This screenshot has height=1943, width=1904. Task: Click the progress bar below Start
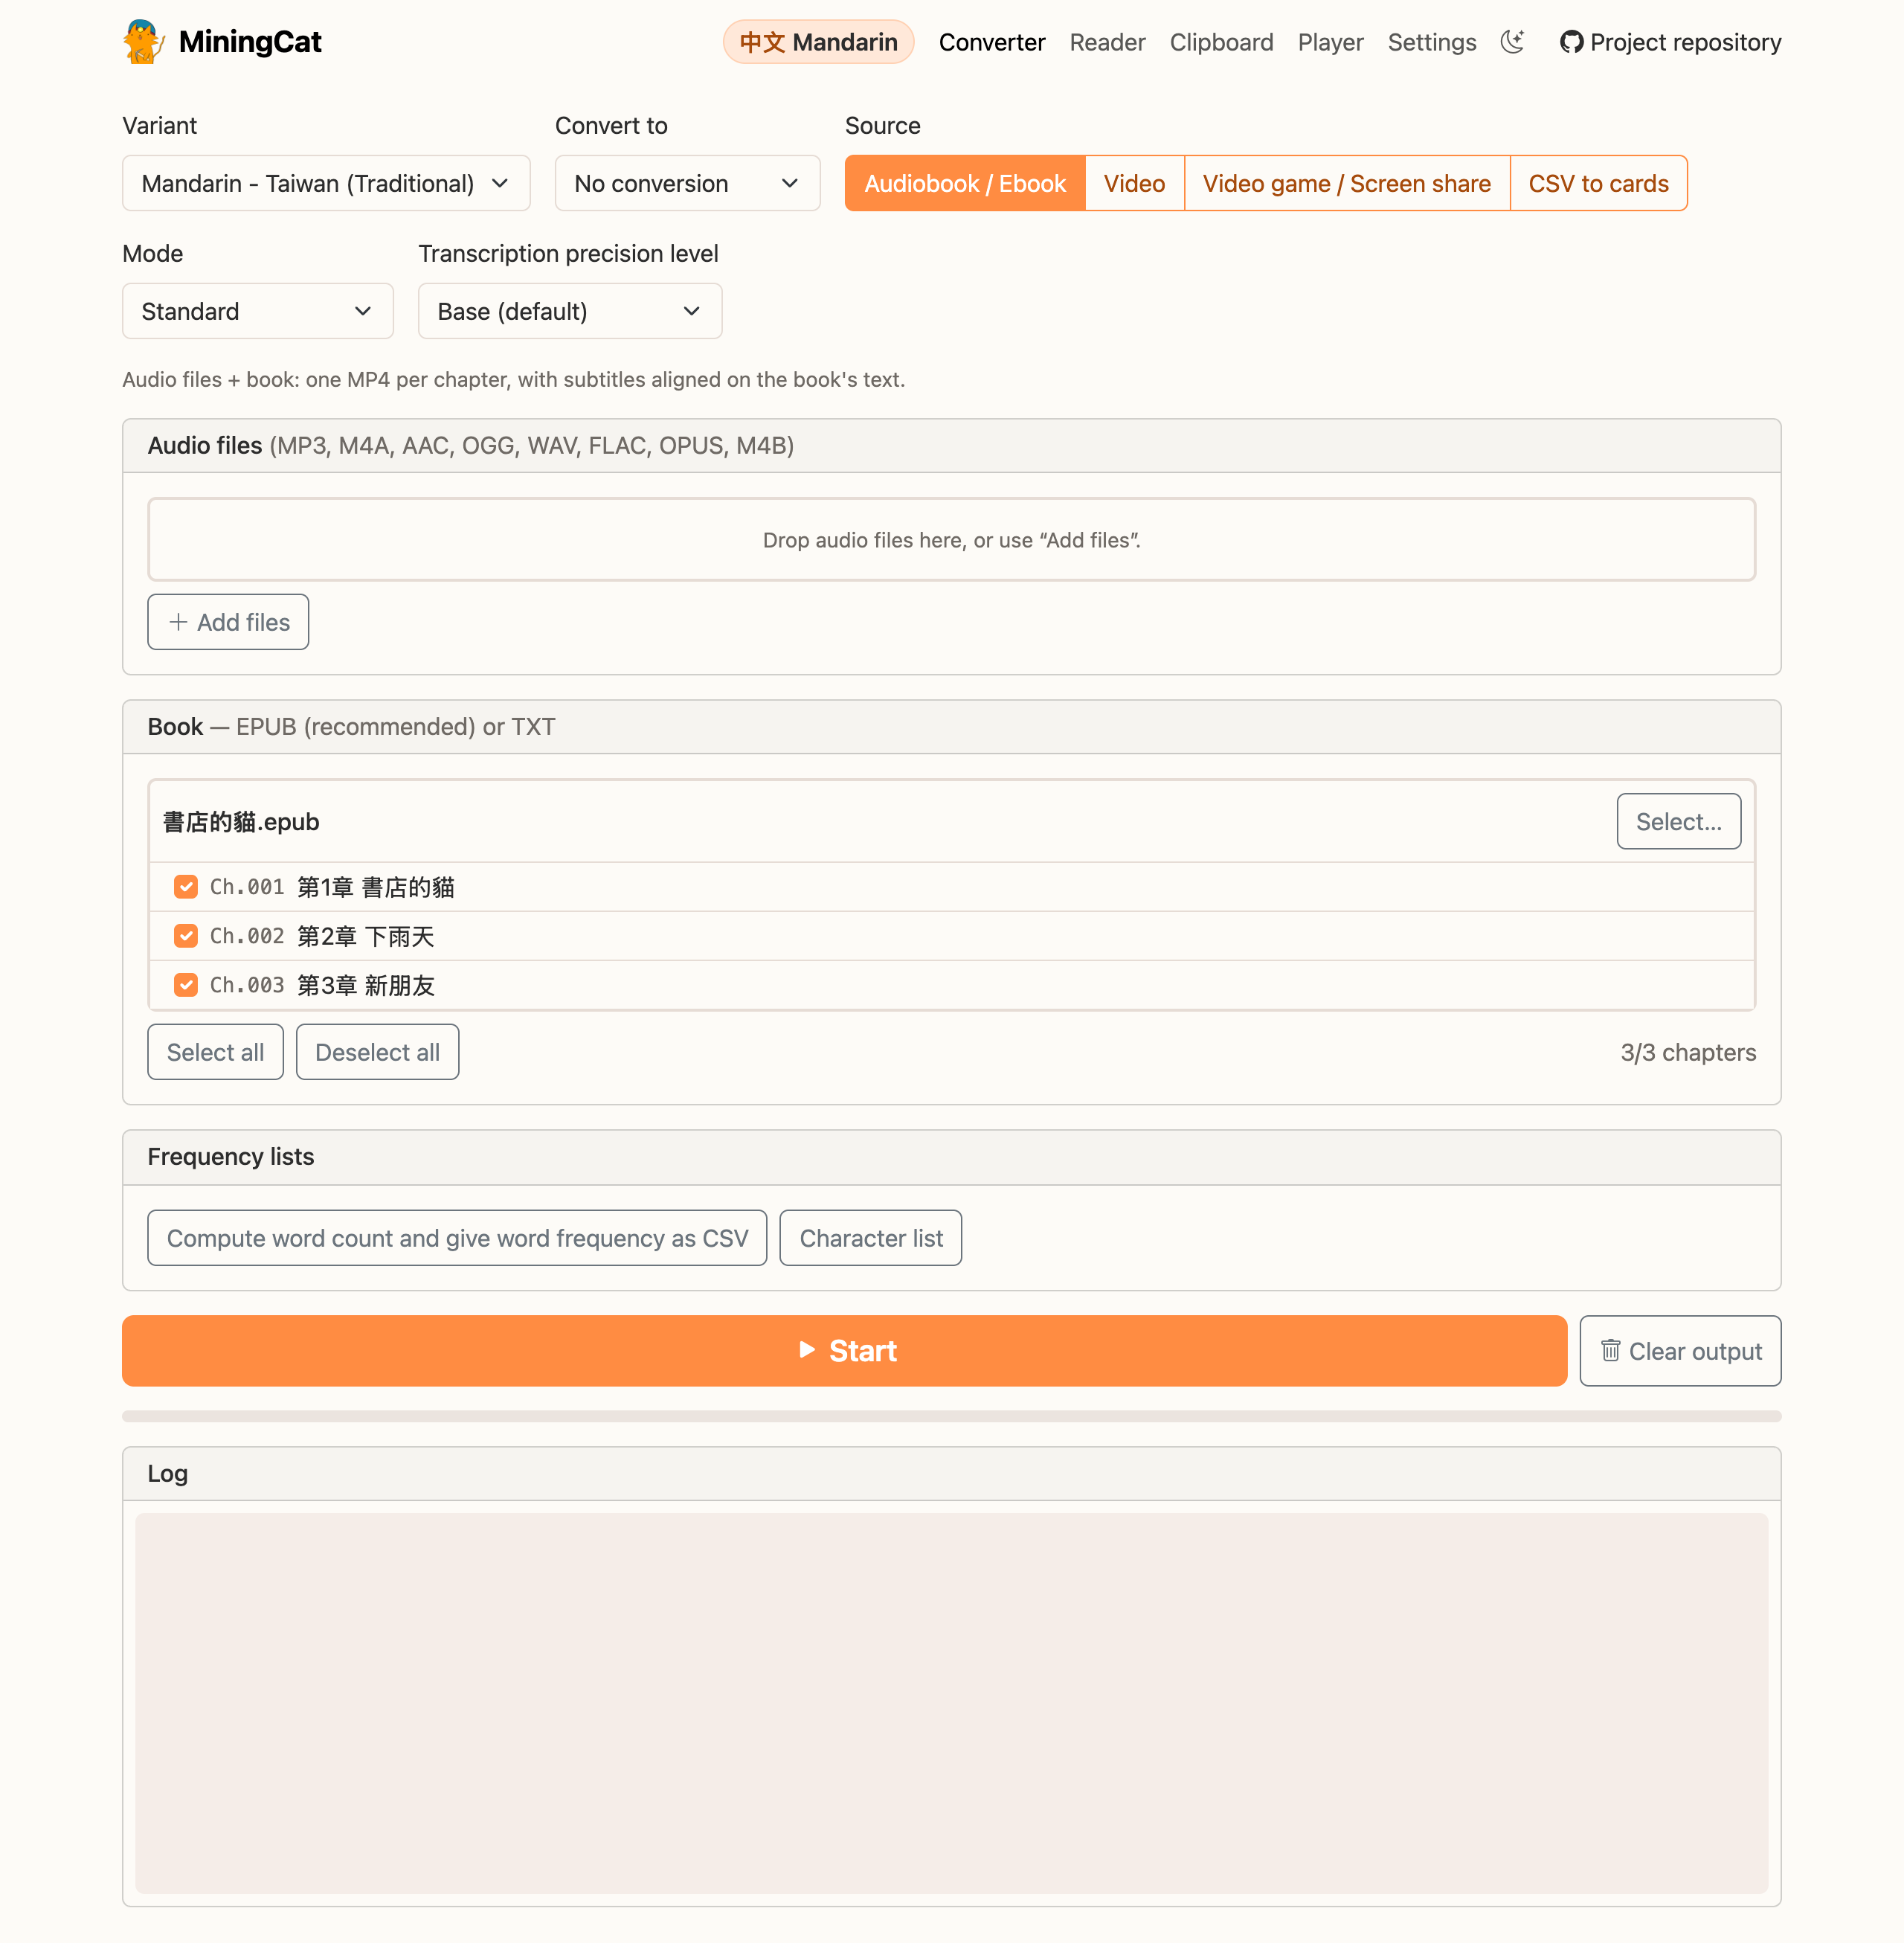click(x=951, y=1416)
